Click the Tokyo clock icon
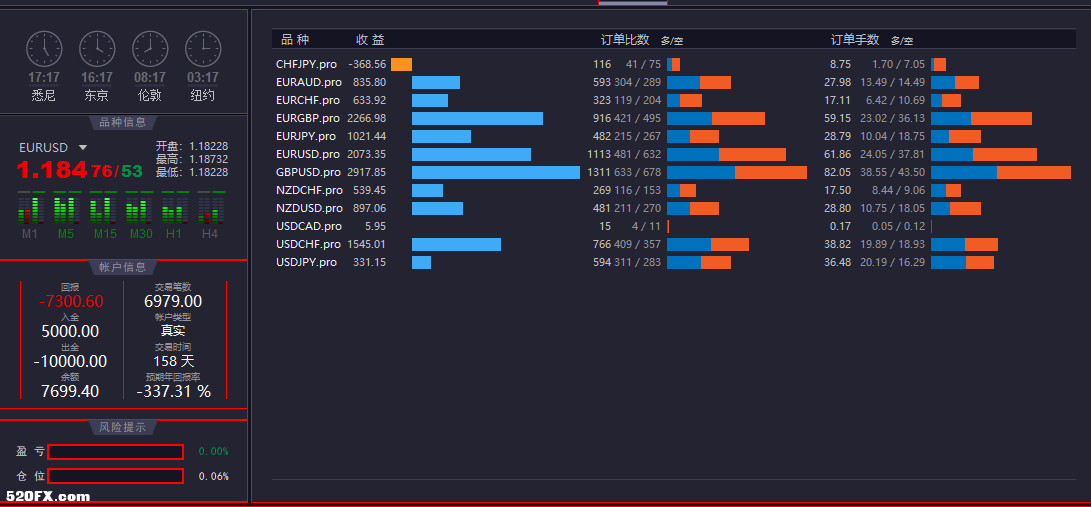Viewport: 1091px width, 507px height. (97, 49)
